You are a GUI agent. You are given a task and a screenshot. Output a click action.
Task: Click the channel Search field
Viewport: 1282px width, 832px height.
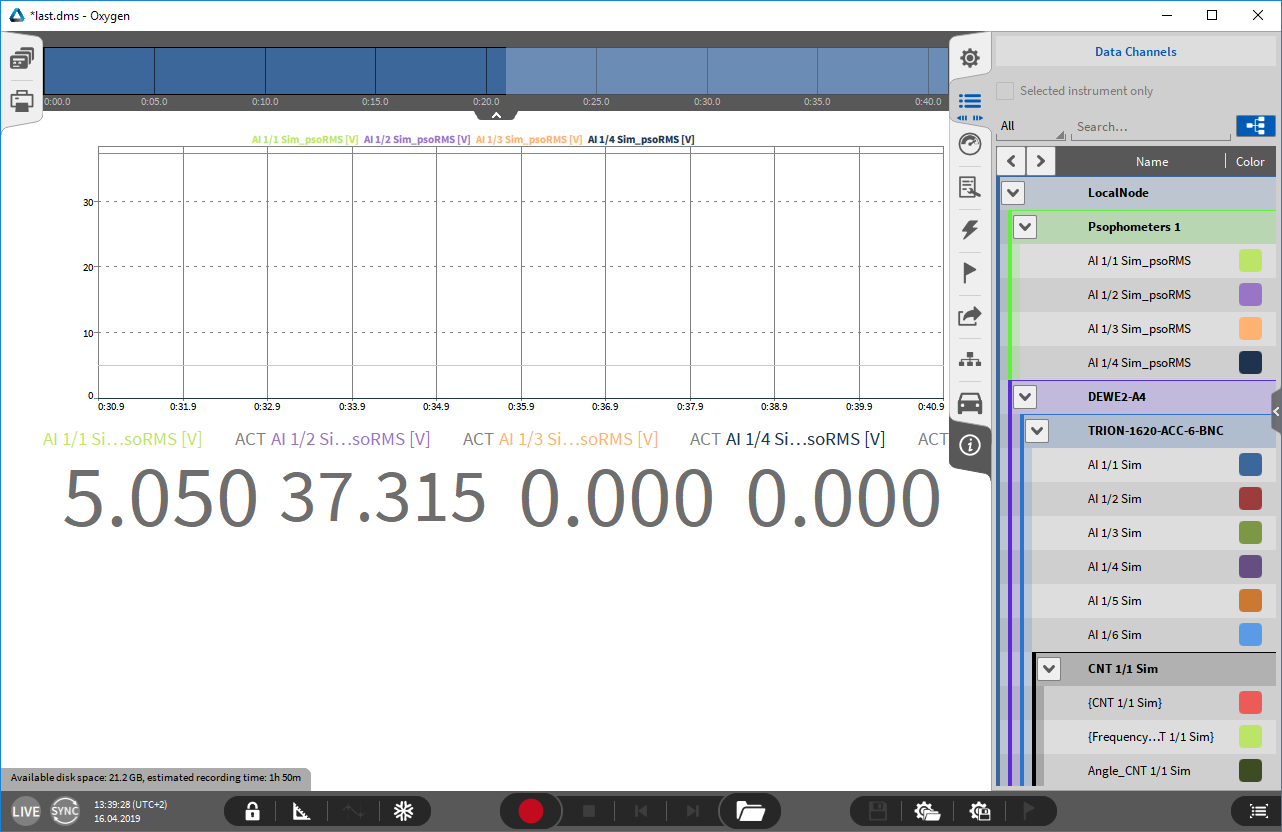1150,127
